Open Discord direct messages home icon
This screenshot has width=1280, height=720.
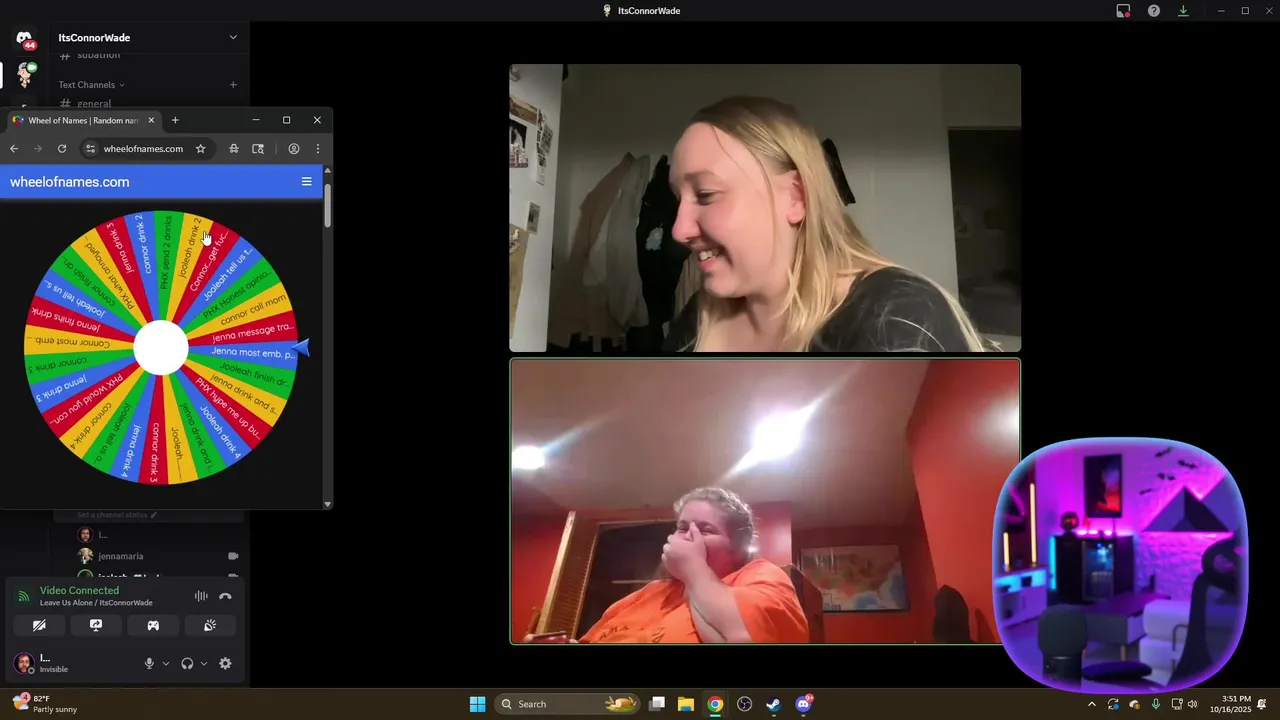pos(24,39)
